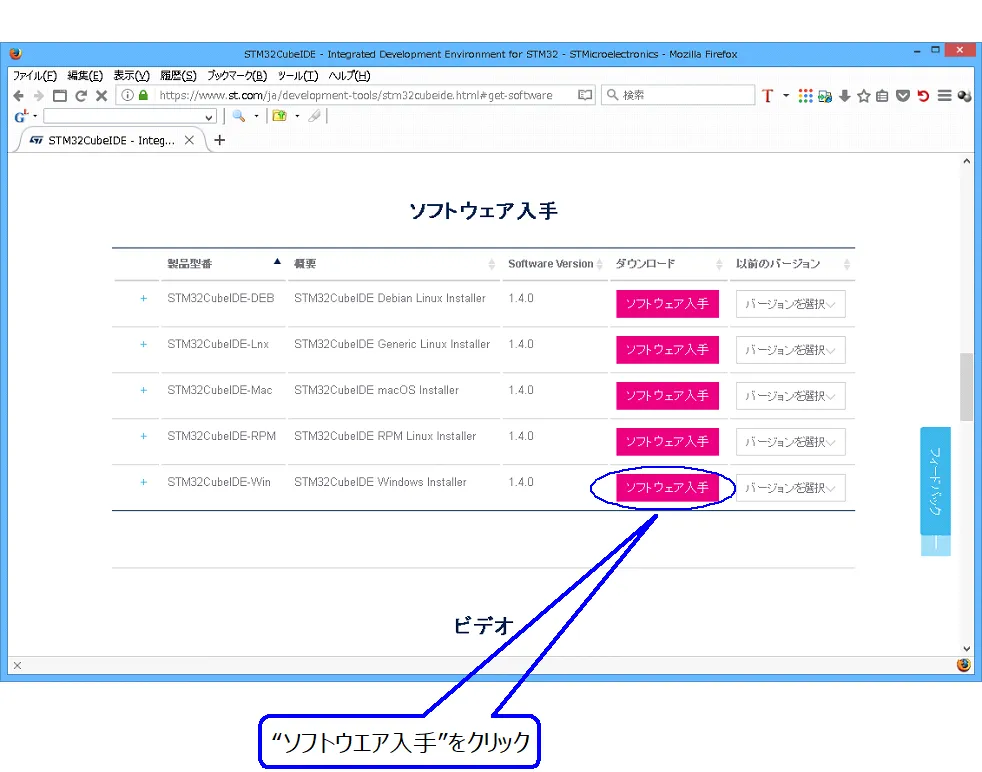Open the ツール(T) menu
Screen dimensions: 982x772
(x=297, y=76)
